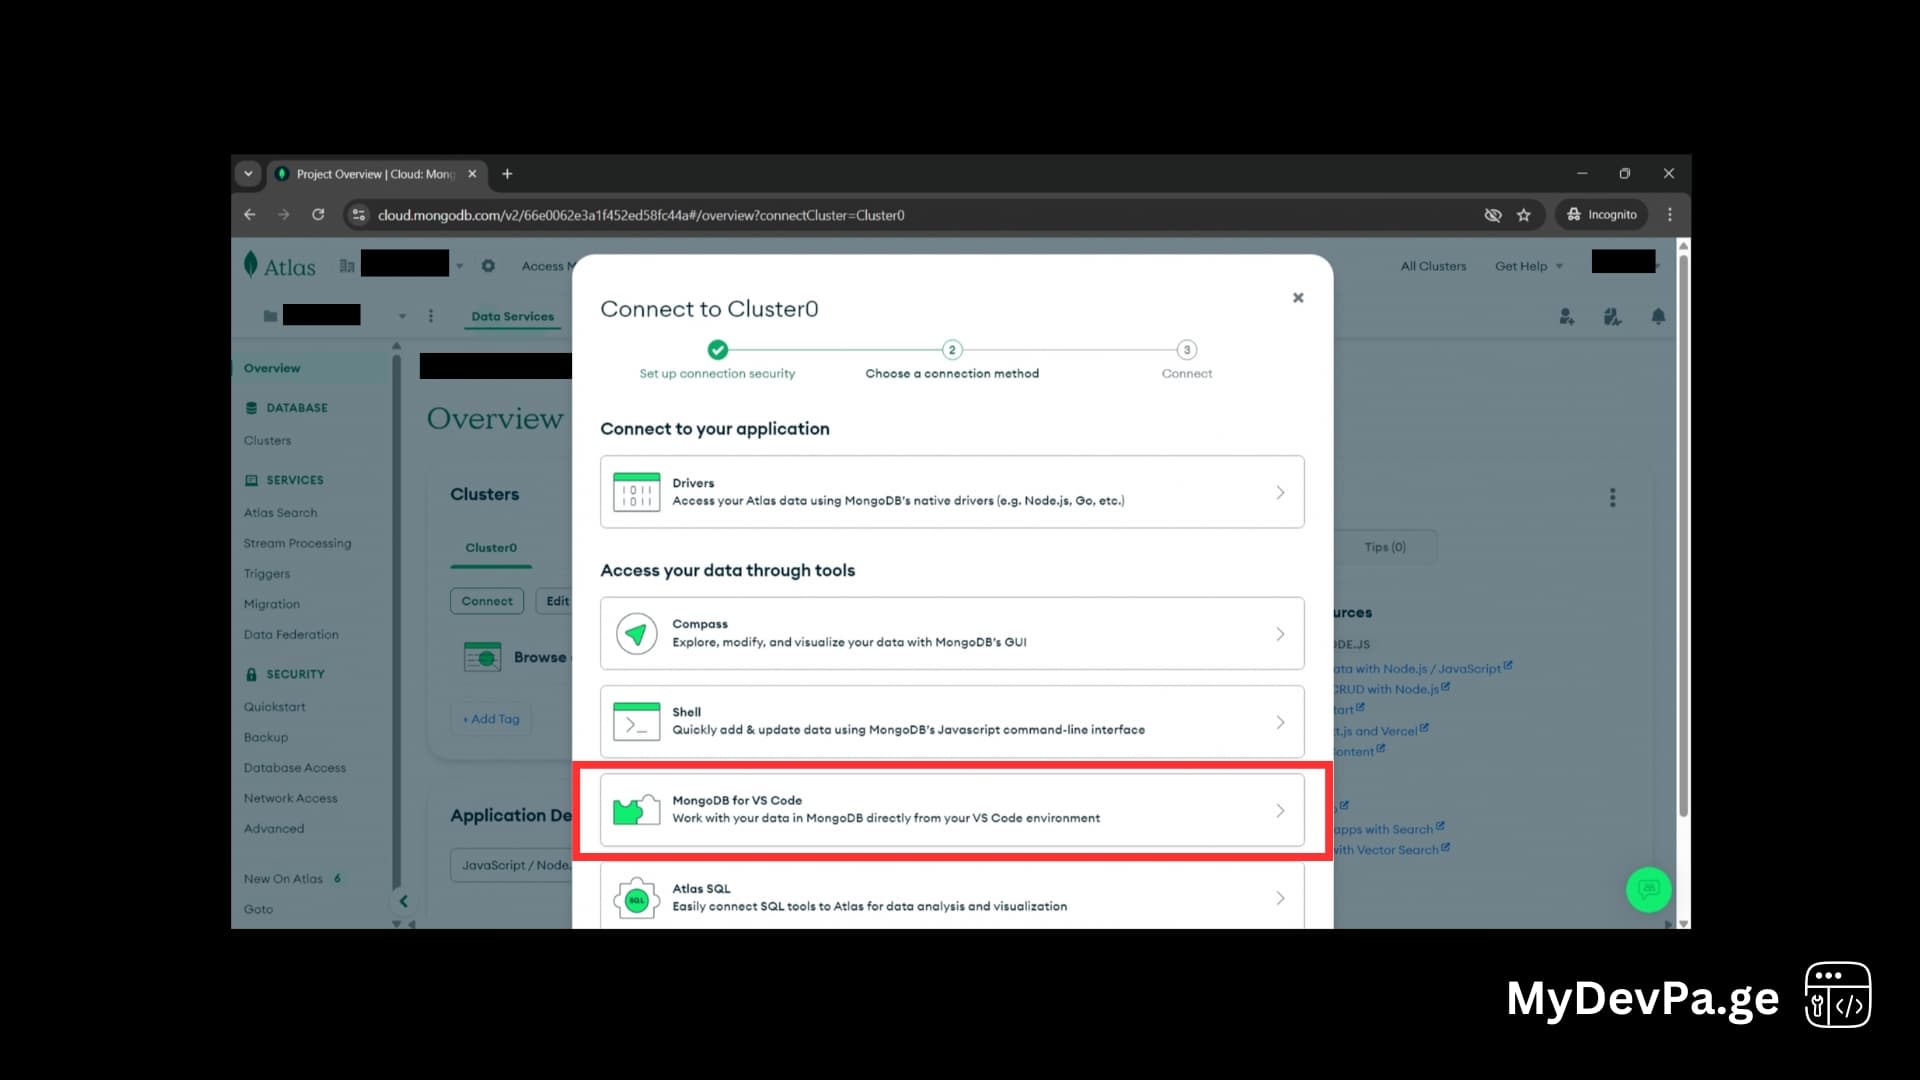The image size is (1920, 1080).
Task: Click the Connect button for Cluster0
Action: [487, 601]
